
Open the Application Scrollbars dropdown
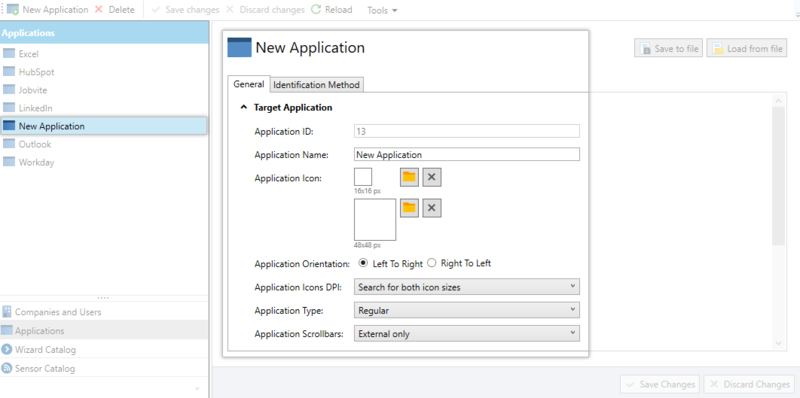pos(467,334)
